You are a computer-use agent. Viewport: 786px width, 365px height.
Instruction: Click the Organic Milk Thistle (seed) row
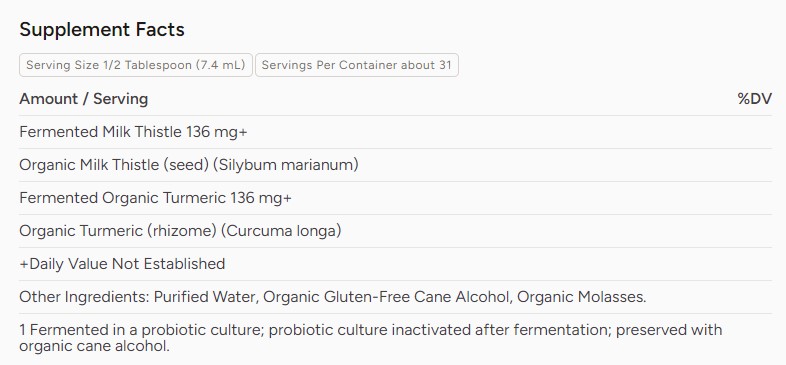click(395, 165)
